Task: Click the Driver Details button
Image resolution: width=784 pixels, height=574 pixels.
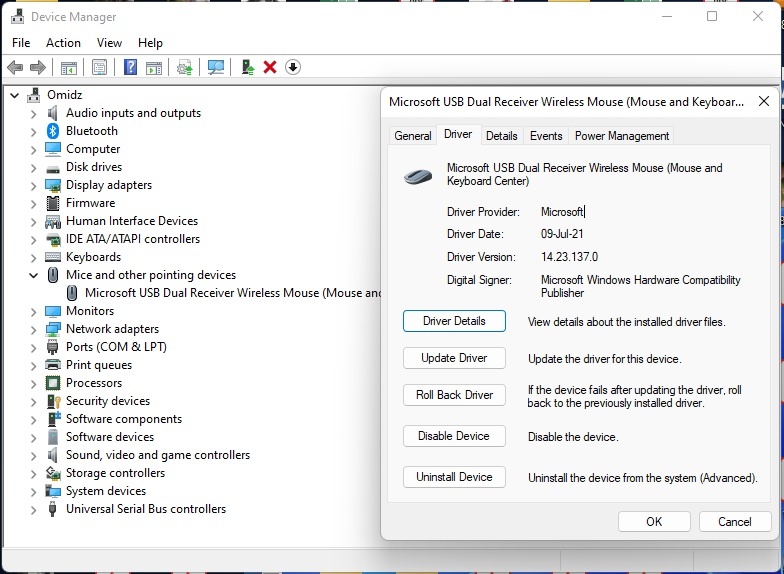Action: pyautogui.click(x=454, y=321)
